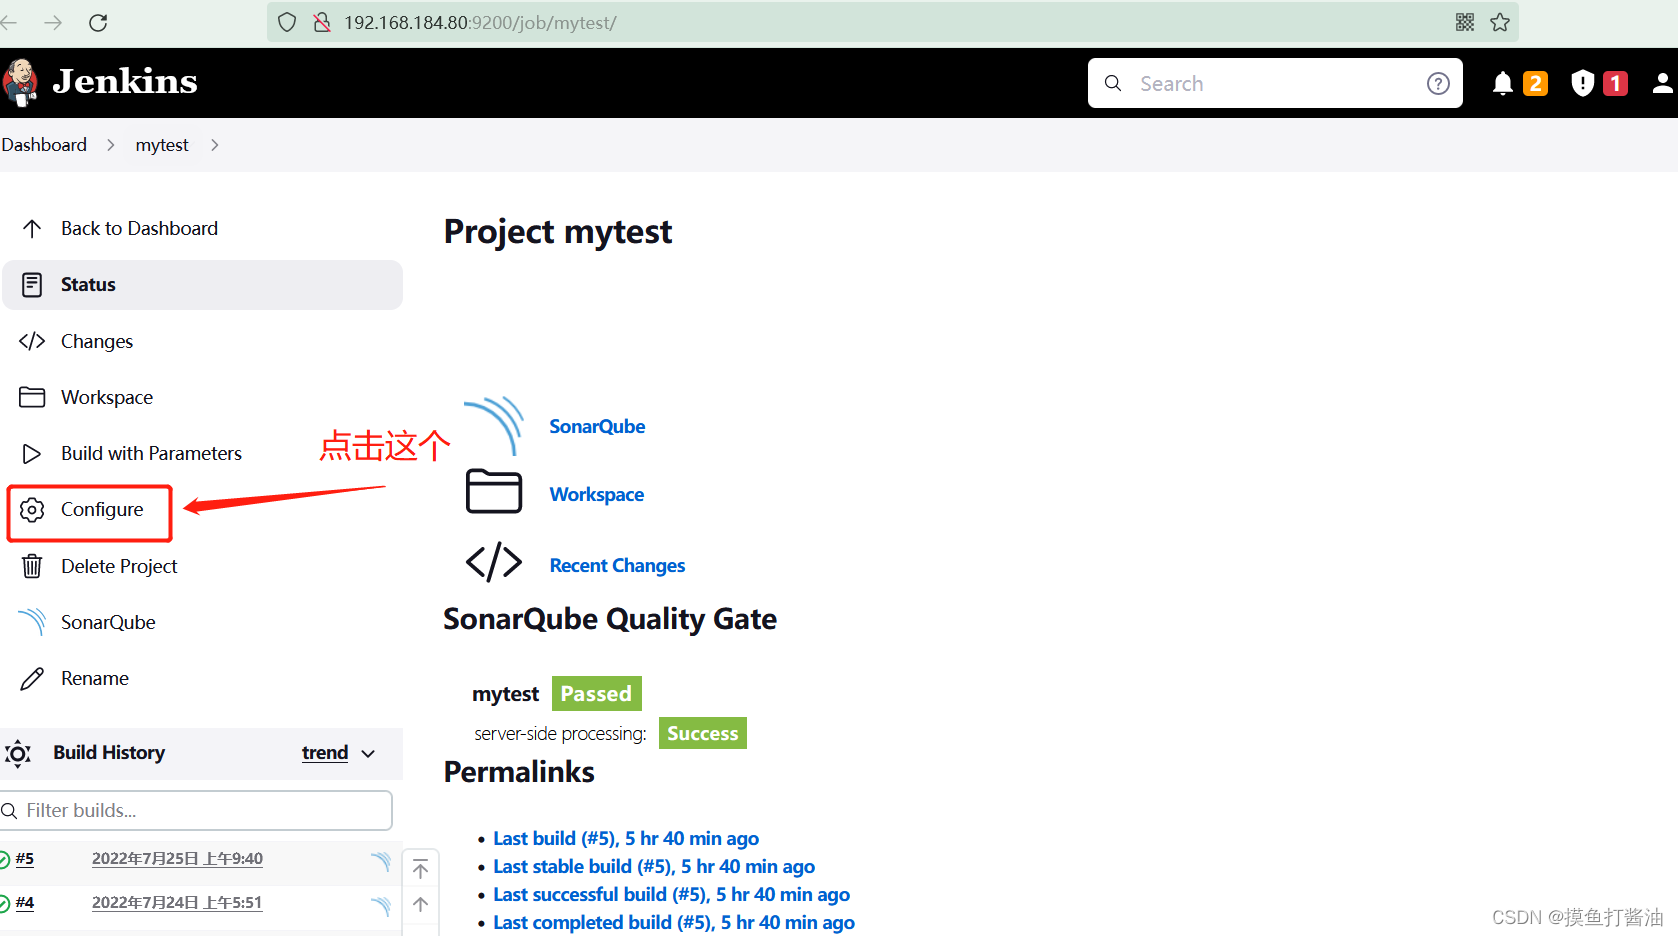The width and height of the screenshot is (1678, 936).
Task: Open Last stable build (#5) permalink
Action: click(x=654, y=866)
